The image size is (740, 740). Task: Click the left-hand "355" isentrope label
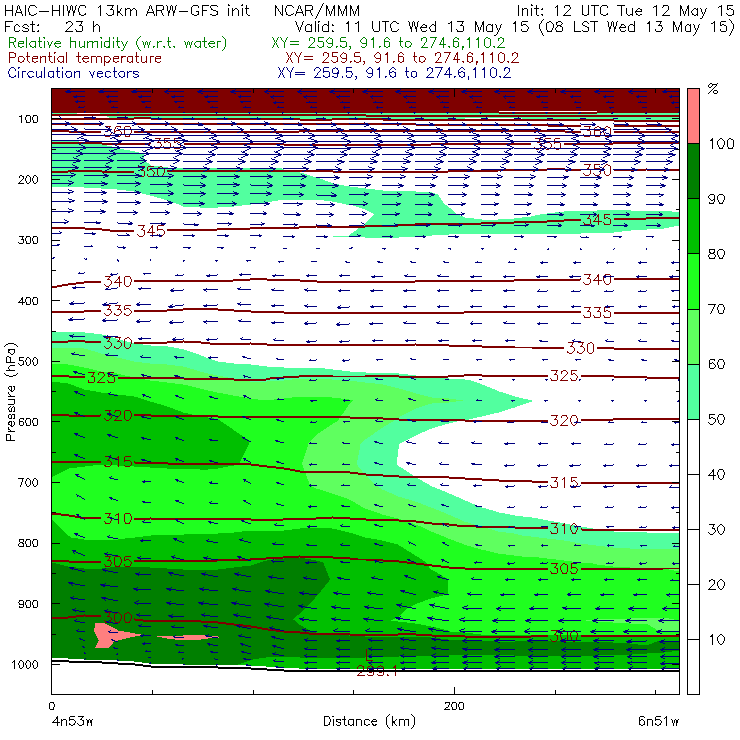(167, 143)
